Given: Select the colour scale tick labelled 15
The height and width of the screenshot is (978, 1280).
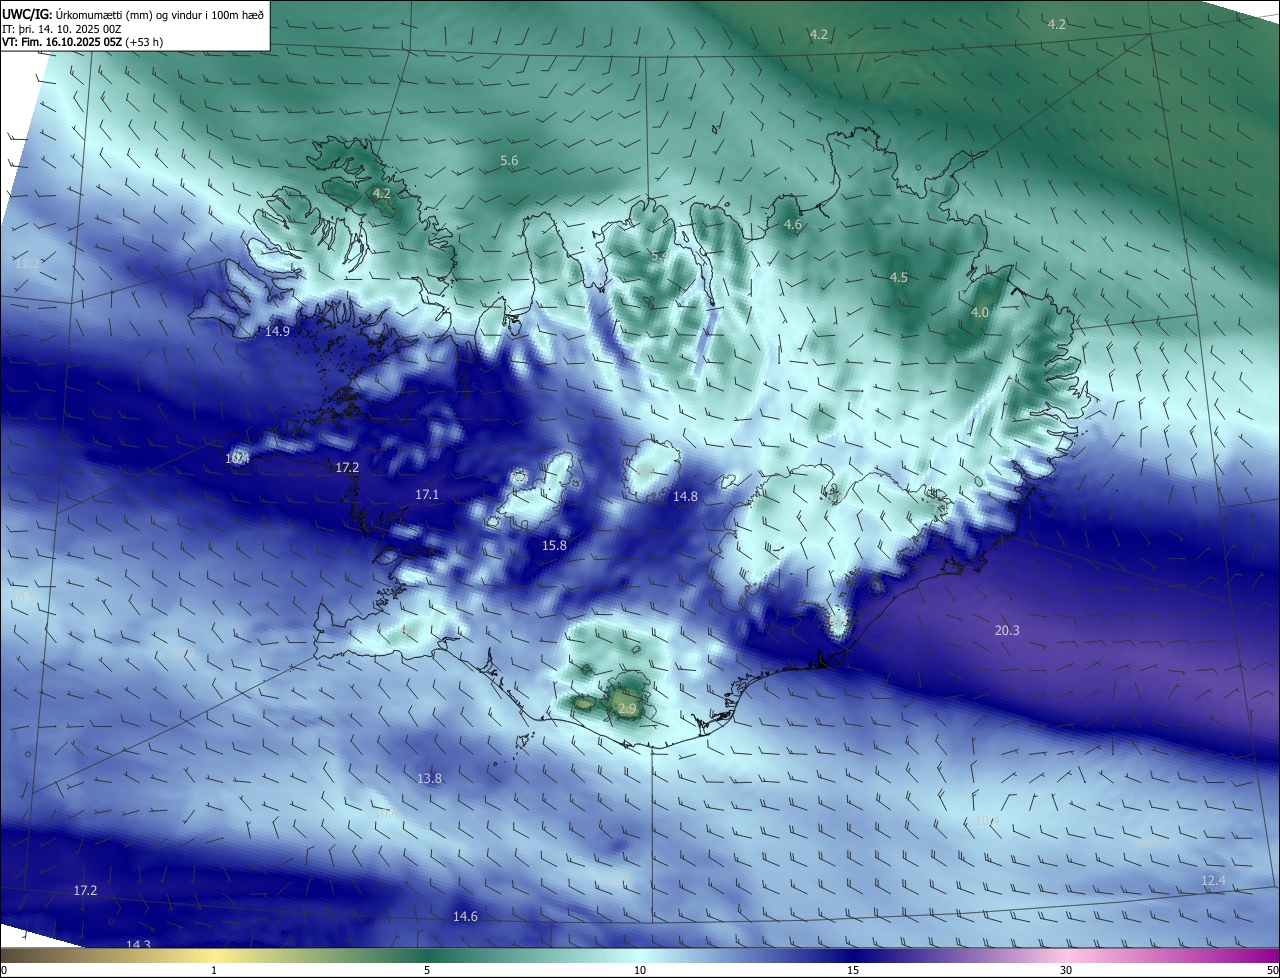Looking at the screenshot, I should pyautogui.click(x=853, y=970).
